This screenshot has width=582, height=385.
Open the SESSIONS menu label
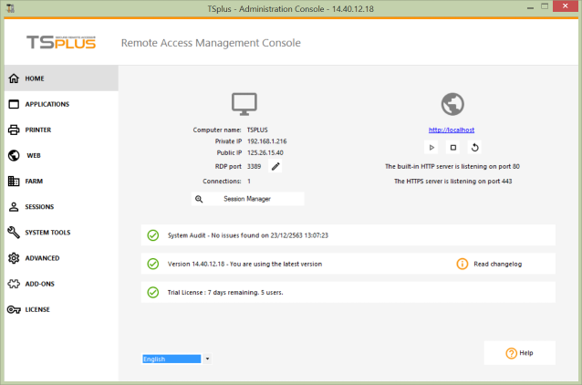tap(39, 206)
